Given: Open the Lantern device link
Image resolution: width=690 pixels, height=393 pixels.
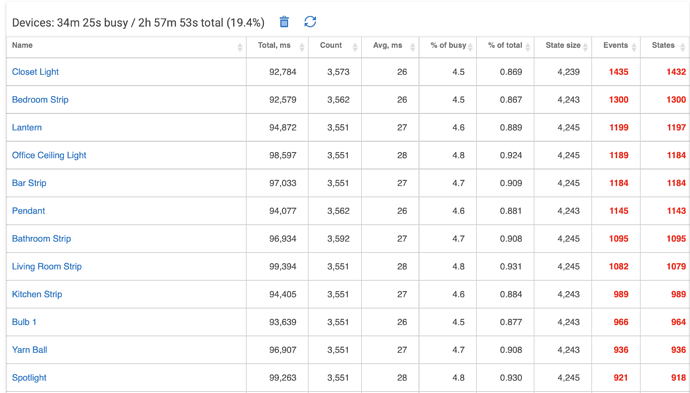Looking at the screenshot, I should click(27, 127).
